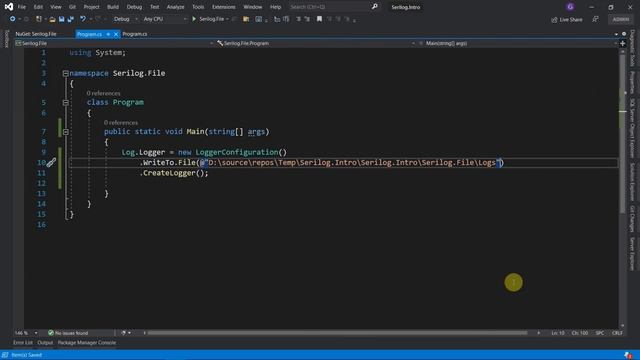Viewport: 640px width, 360px height.
Task: Open the Build menu
Action: pos(113,7)
